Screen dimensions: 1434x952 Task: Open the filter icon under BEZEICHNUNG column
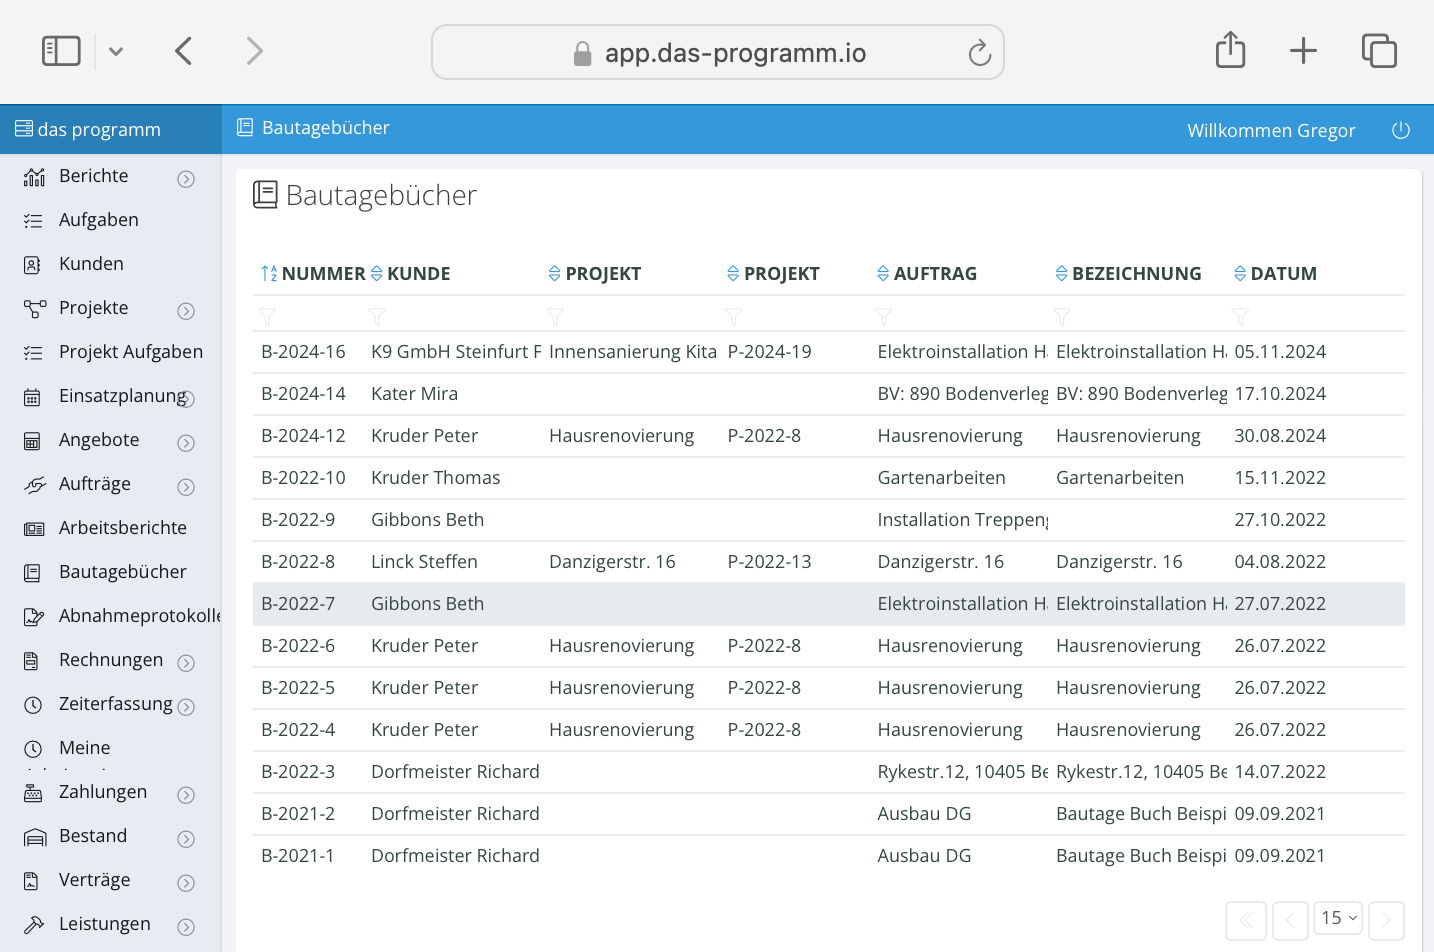pos(1062,316)
